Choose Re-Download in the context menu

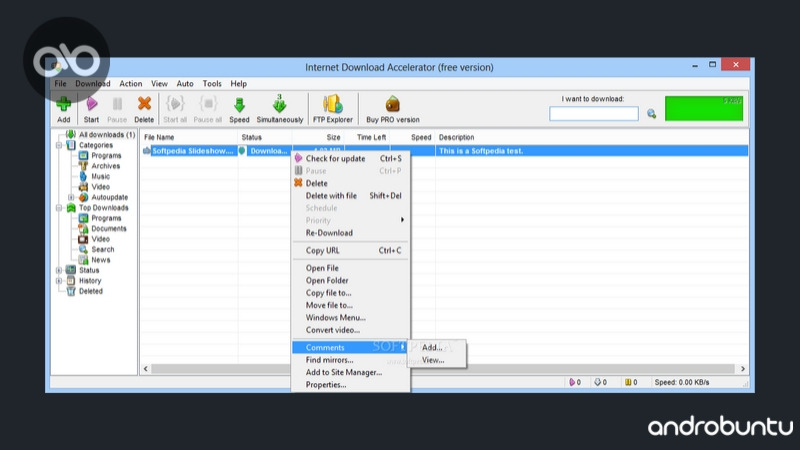351,233
